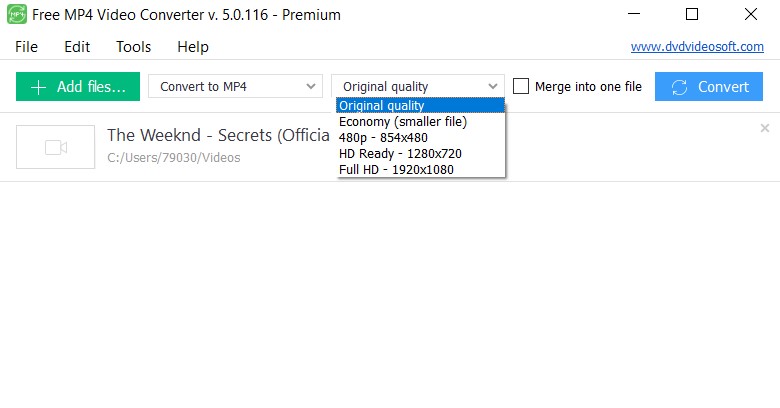This screenshot has width=780, height=408.
Task: Click the video camera placeholder thumbnail
Action: tap(55, 147)
